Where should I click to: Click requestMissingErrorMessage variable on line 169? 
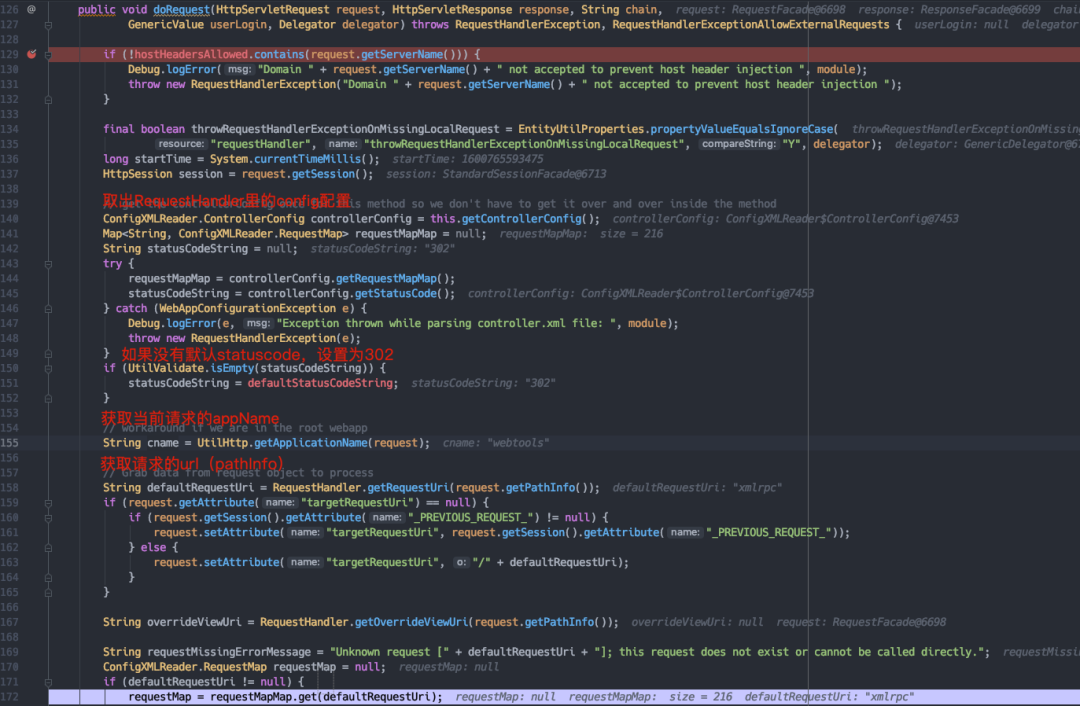[229, 652]
